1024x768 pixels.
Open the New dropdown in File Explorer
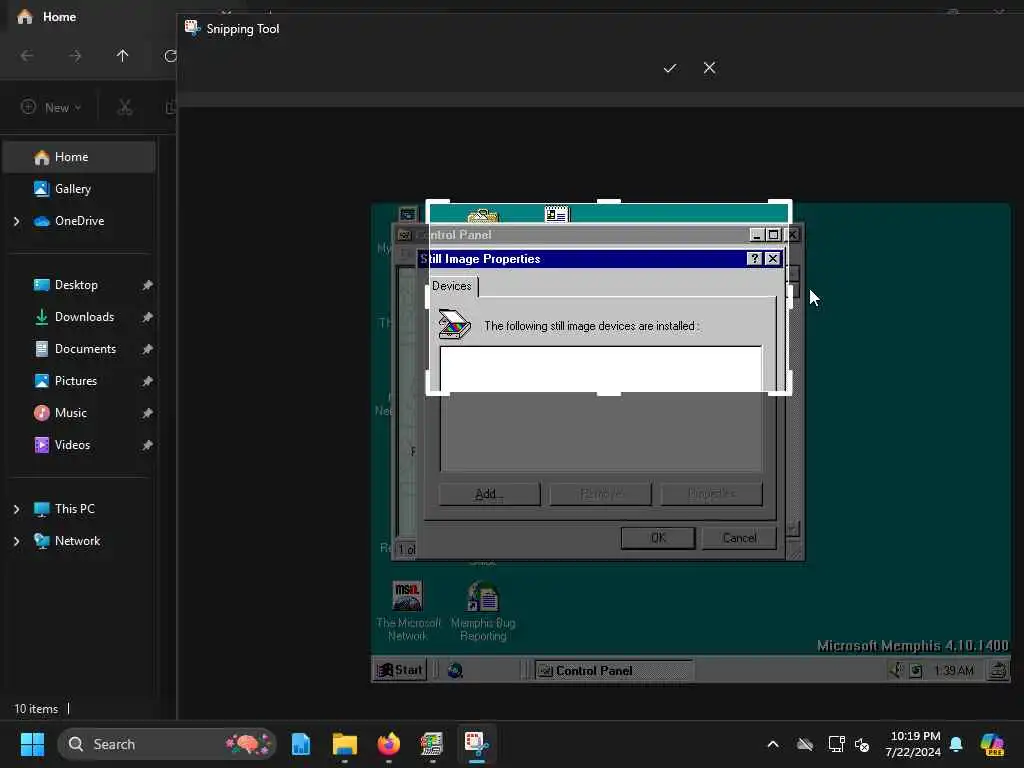coord(51,107)
